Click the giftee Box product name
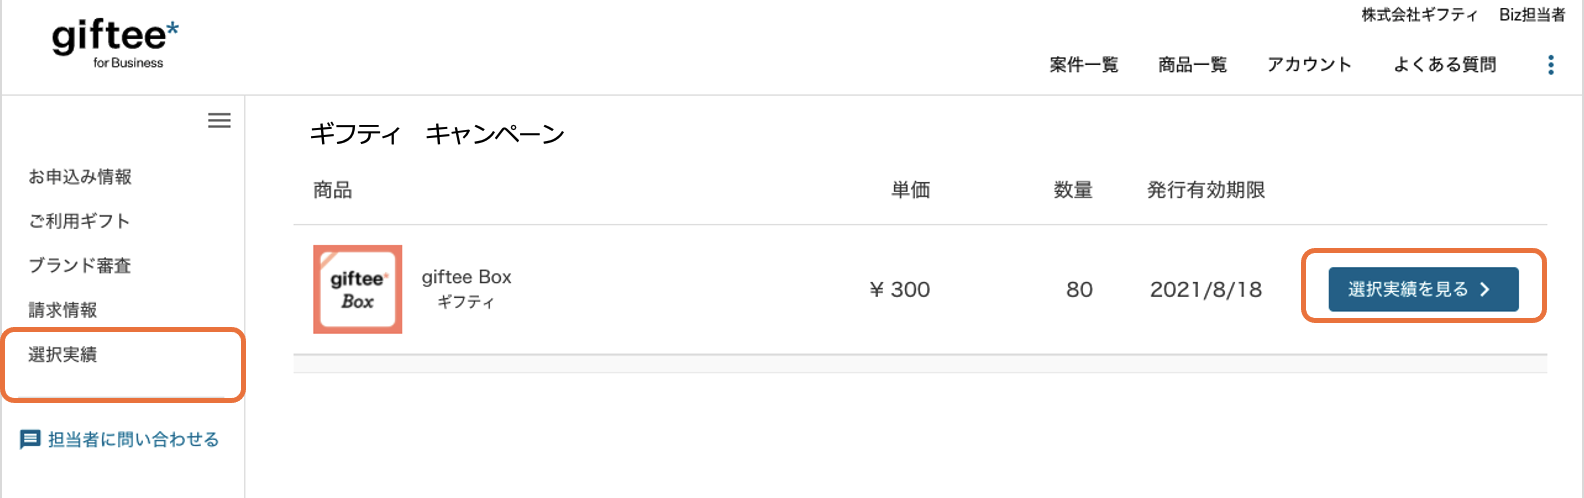Screen dimensions: 1584x498 466,277
